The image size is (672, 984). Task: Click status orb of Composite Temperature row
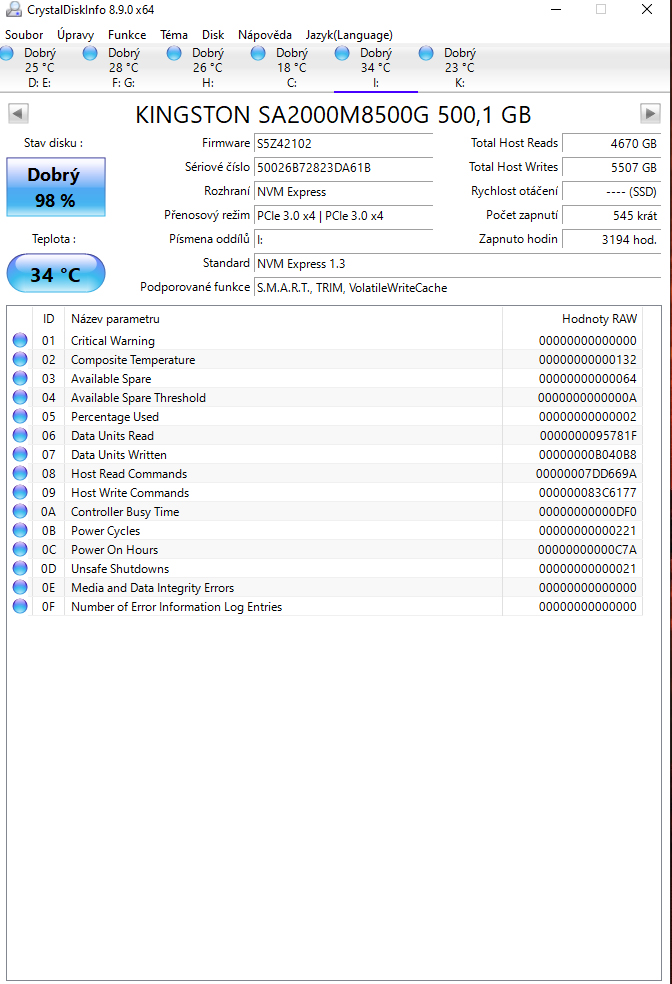click(20, 359)
